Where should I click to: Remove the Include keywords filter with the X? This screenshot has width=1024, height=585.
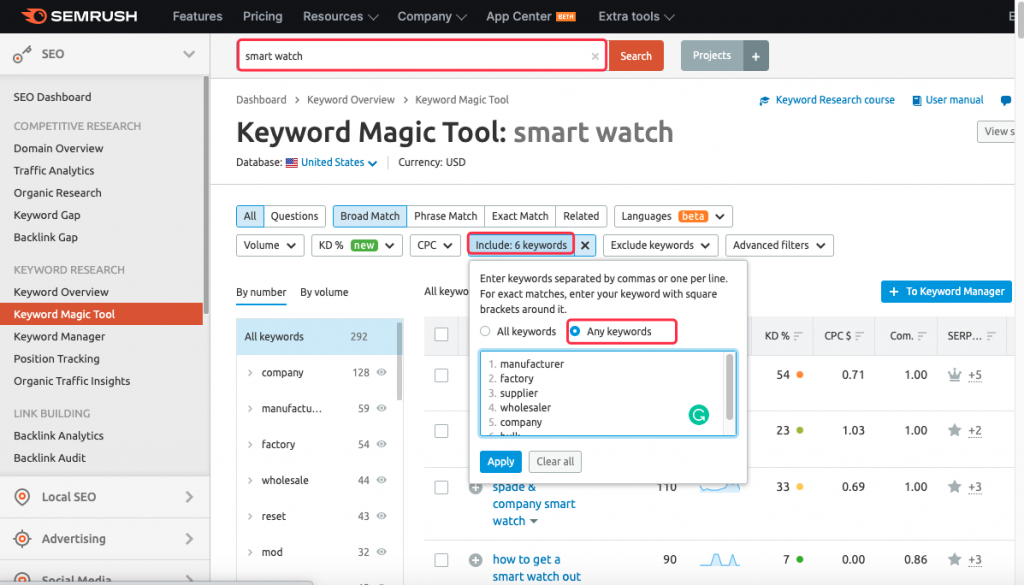tap(585, 245)
